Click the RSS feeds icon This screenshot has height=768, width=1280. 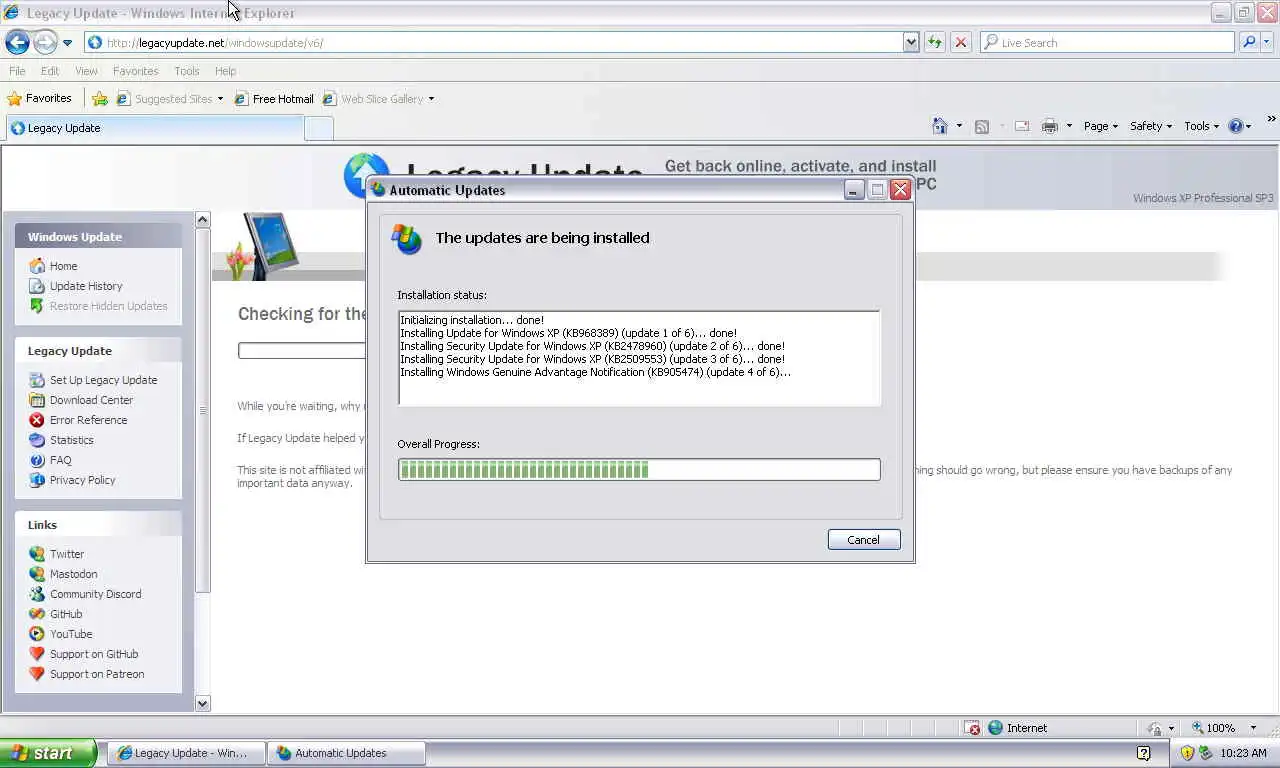(982, 126)
